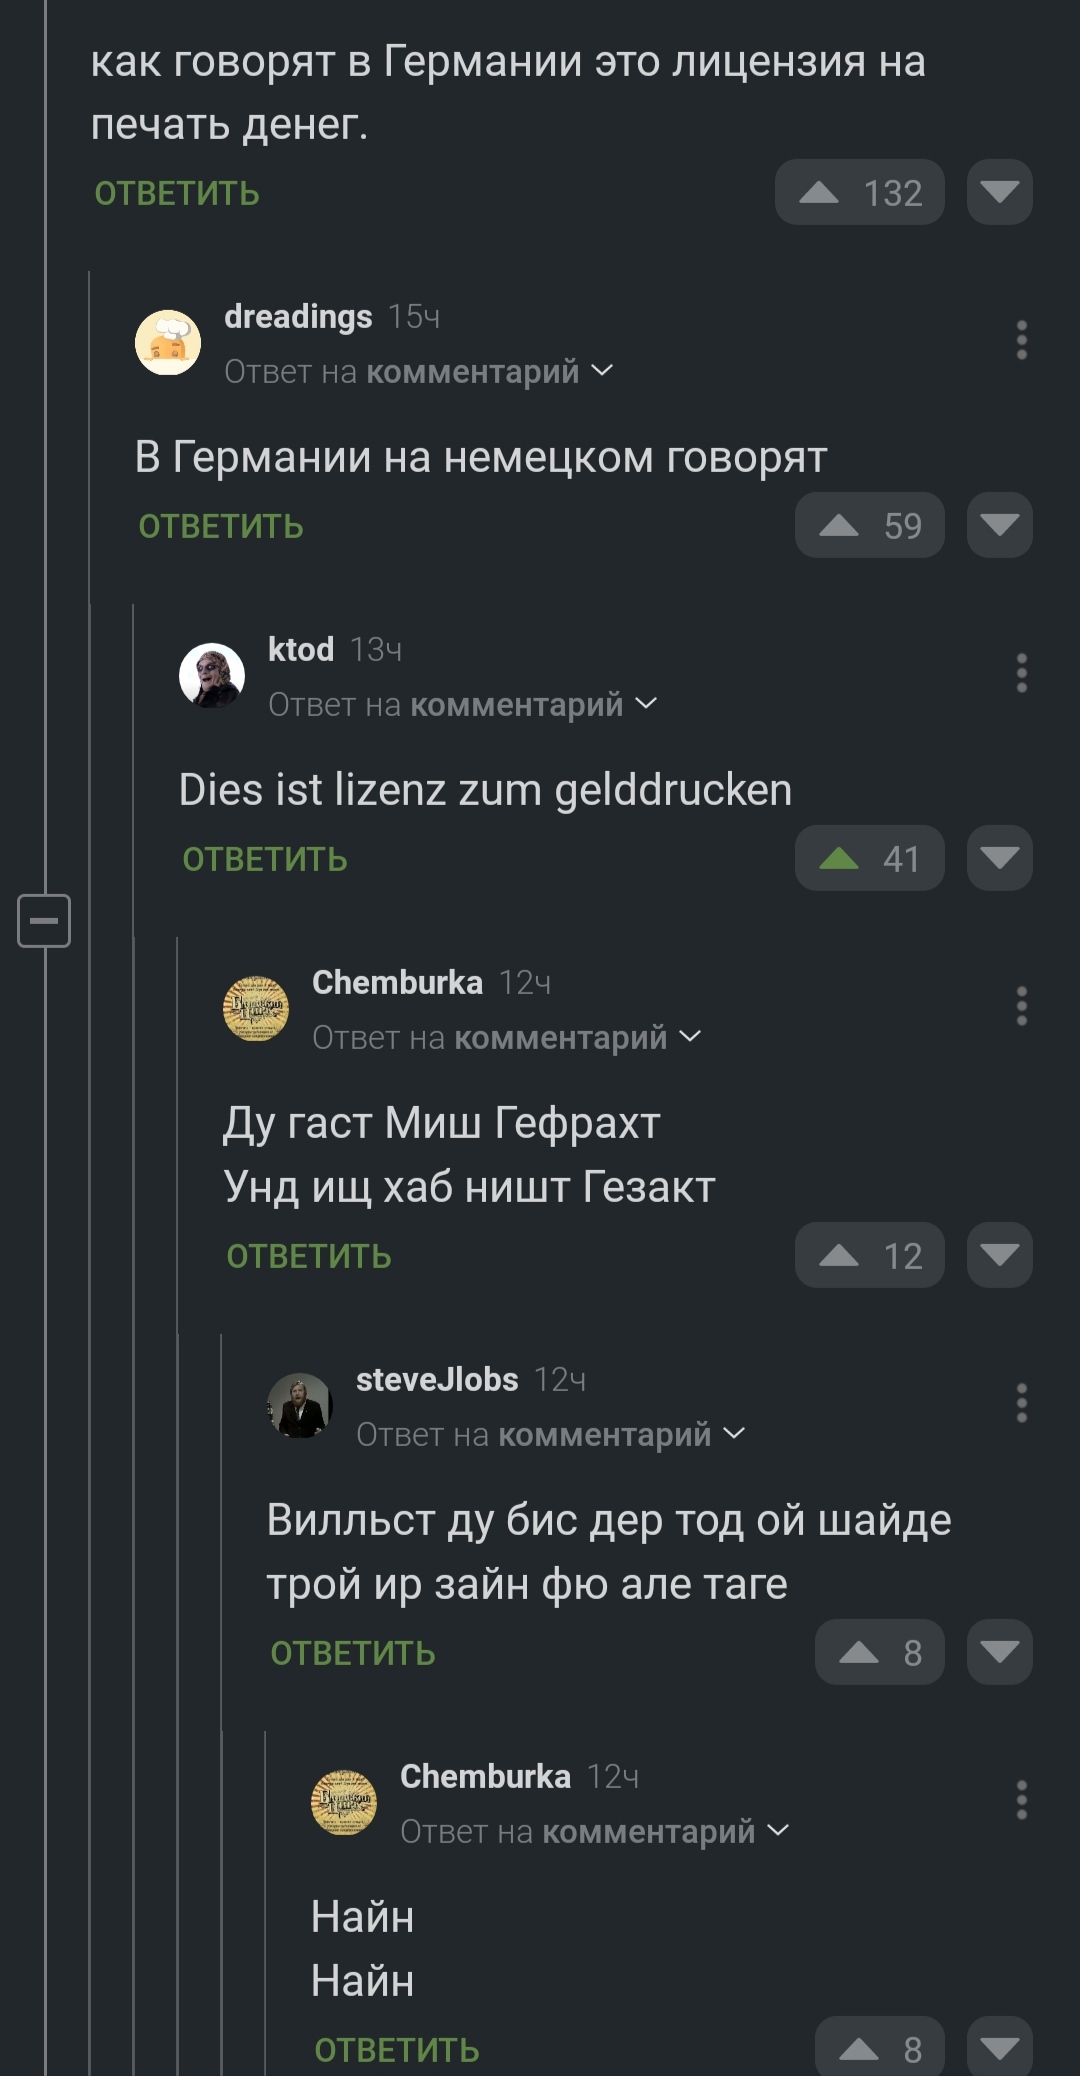Open dreadings' user profile via username

click(x=298, y=317)
